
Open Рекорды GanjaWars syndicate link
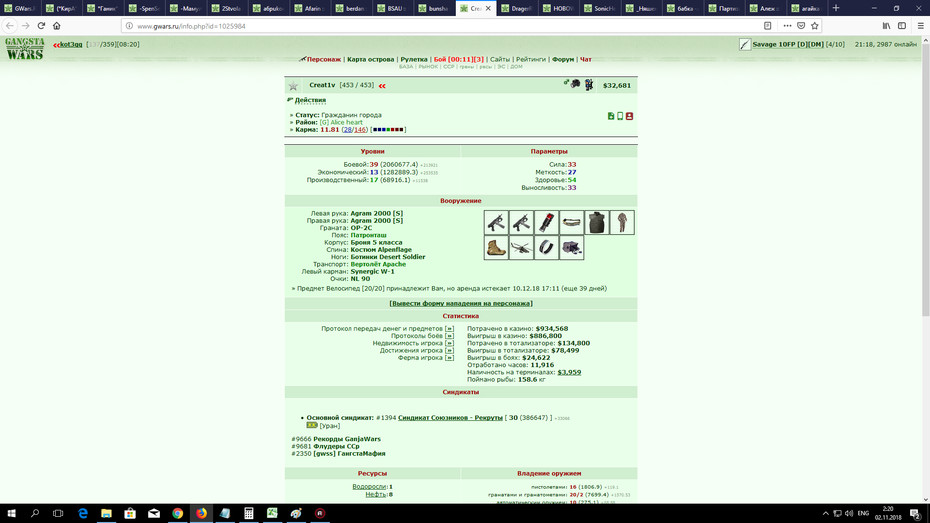(x=347, y=439)
